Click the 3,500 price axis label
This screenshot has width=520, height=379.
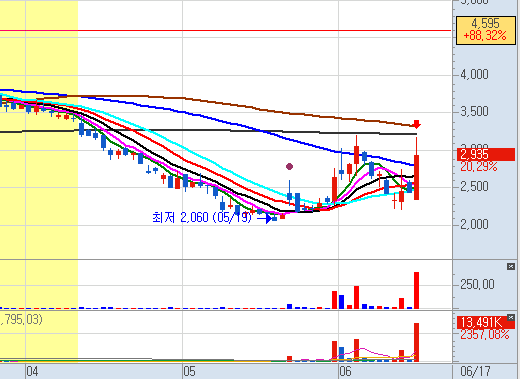474,111
